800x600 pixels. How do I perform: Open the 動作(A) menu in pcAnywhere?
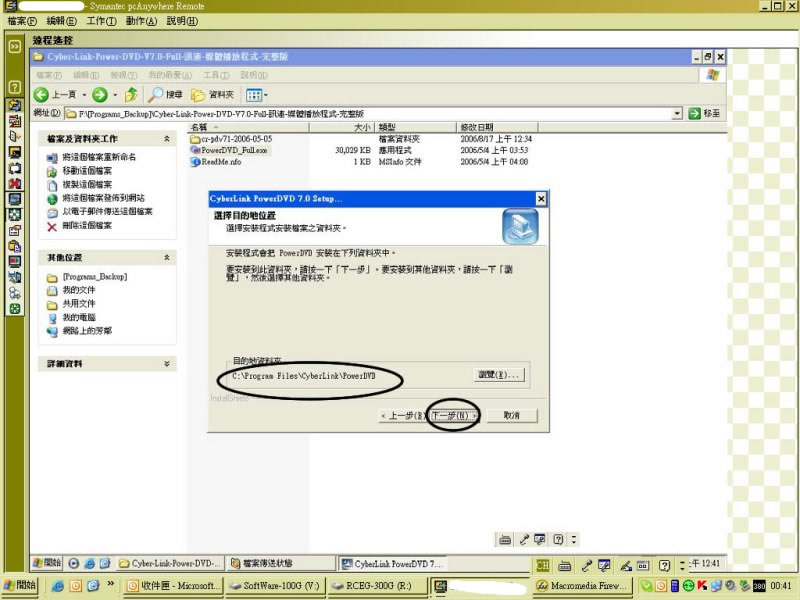point(141,21)
